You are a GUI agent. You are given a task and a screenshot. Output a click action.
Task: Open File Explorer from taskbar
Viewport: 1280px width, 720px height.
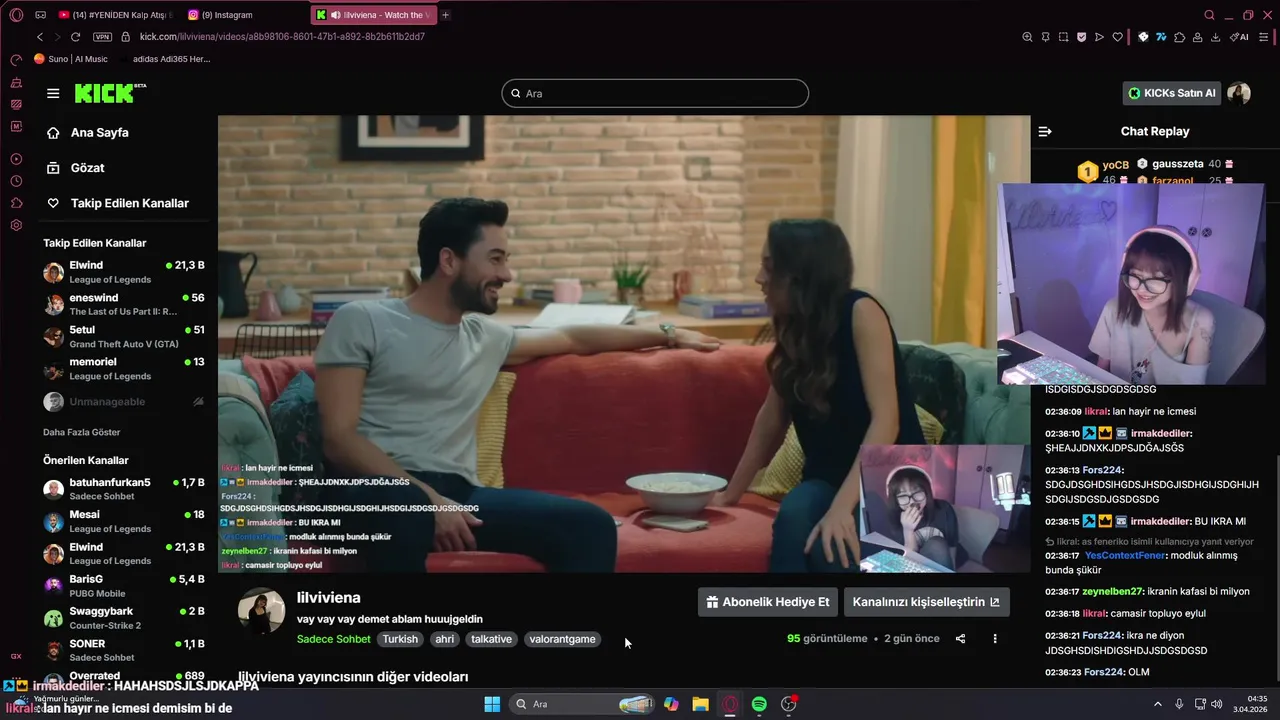click(x=700, y=704)
